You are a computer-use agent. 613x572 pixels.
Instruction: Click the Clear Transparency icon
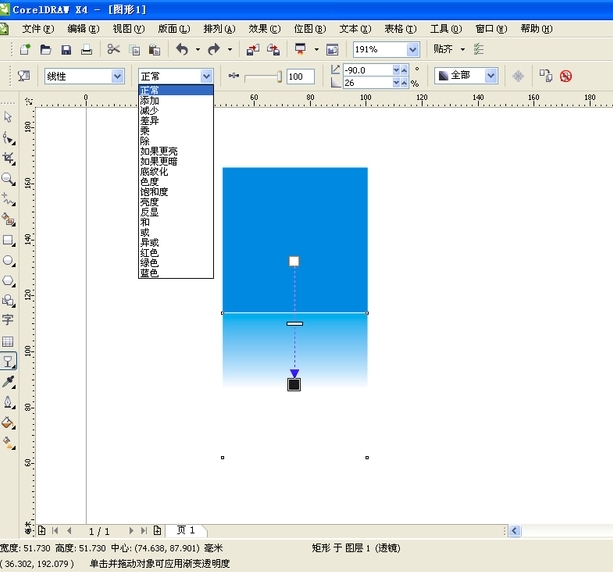[565, 76]
